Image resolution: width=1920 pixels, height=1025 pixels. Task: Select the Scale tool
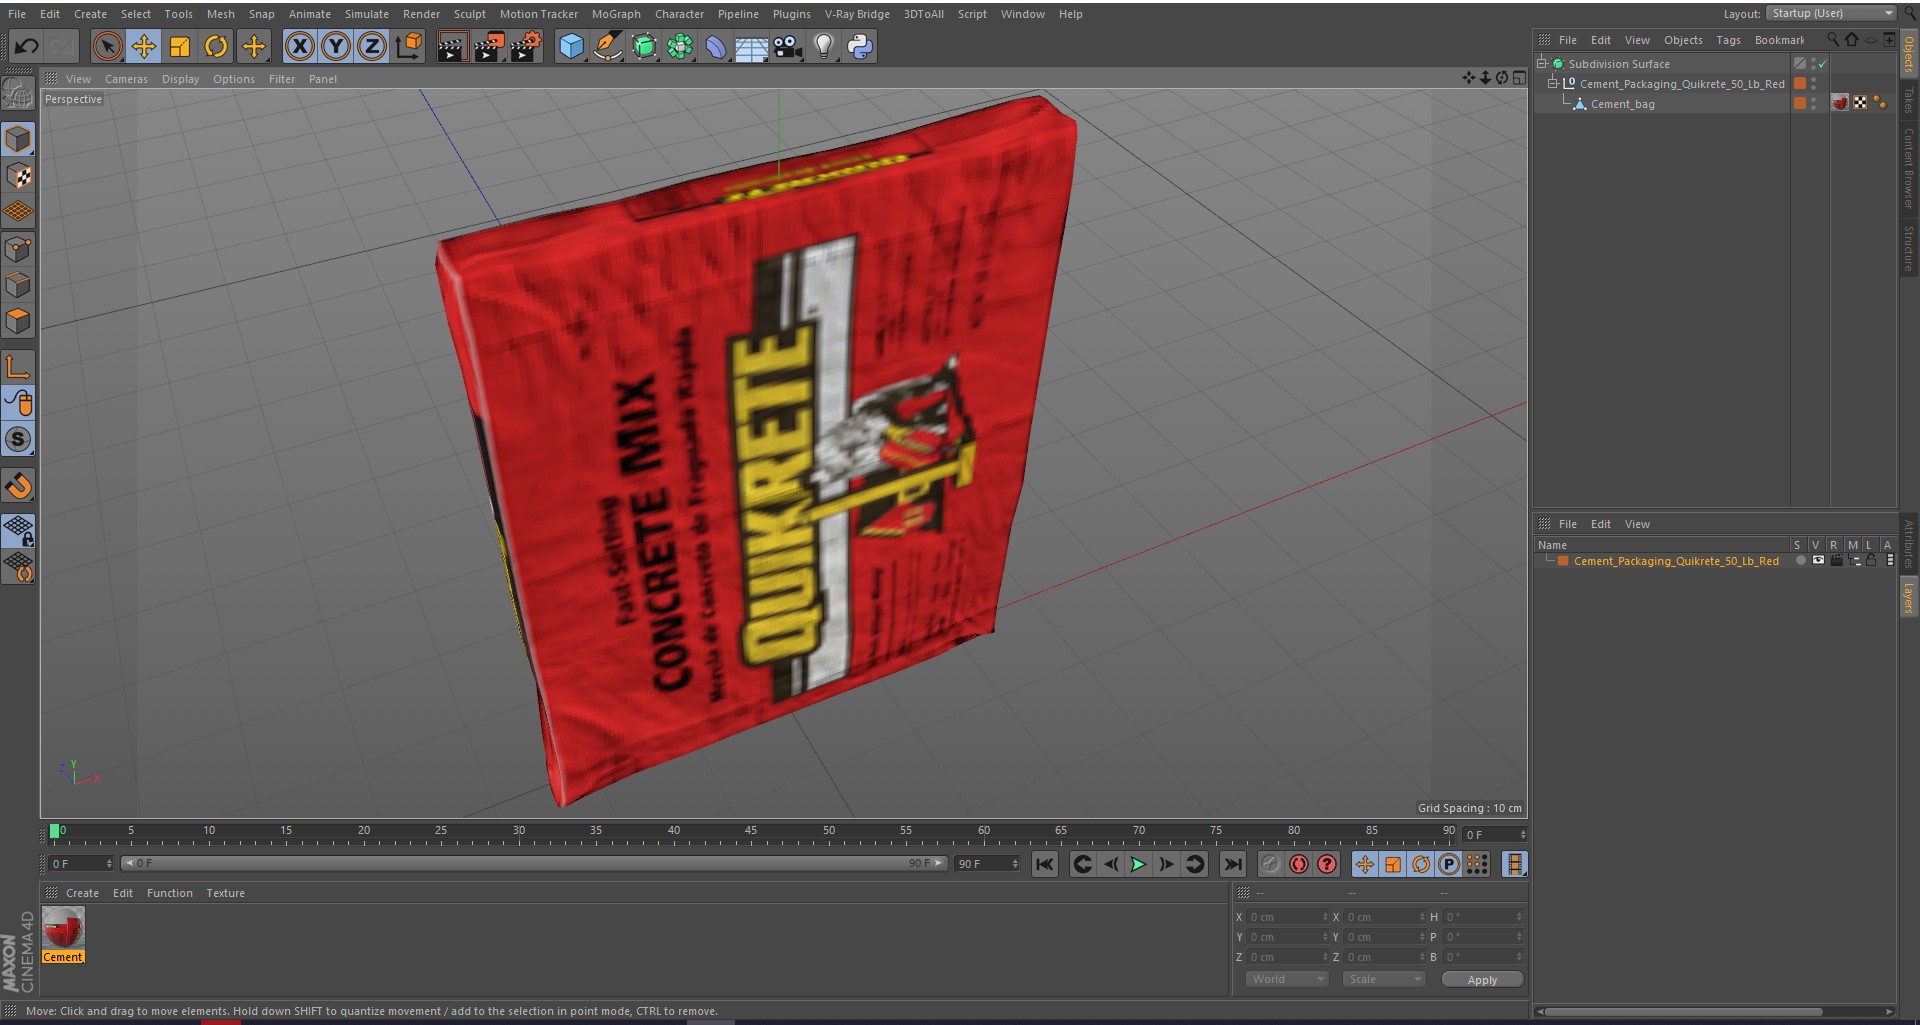pyautogui.click(x=180, y=46)
